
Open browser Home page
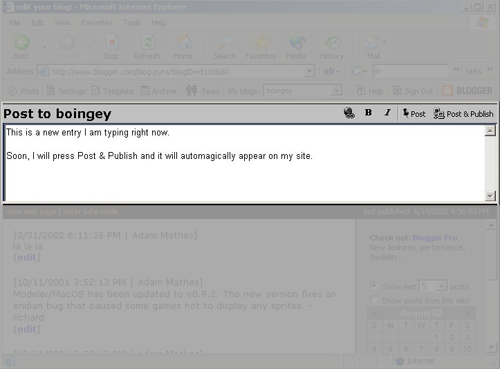(183, 47)
